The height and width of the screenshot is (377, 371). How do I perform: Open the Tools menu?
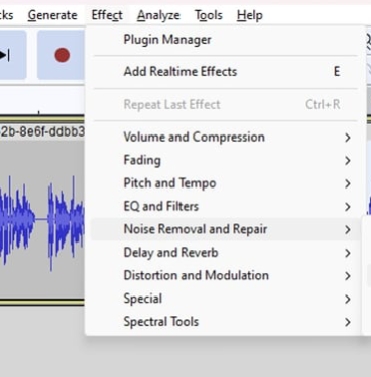[x=209, y=15]
